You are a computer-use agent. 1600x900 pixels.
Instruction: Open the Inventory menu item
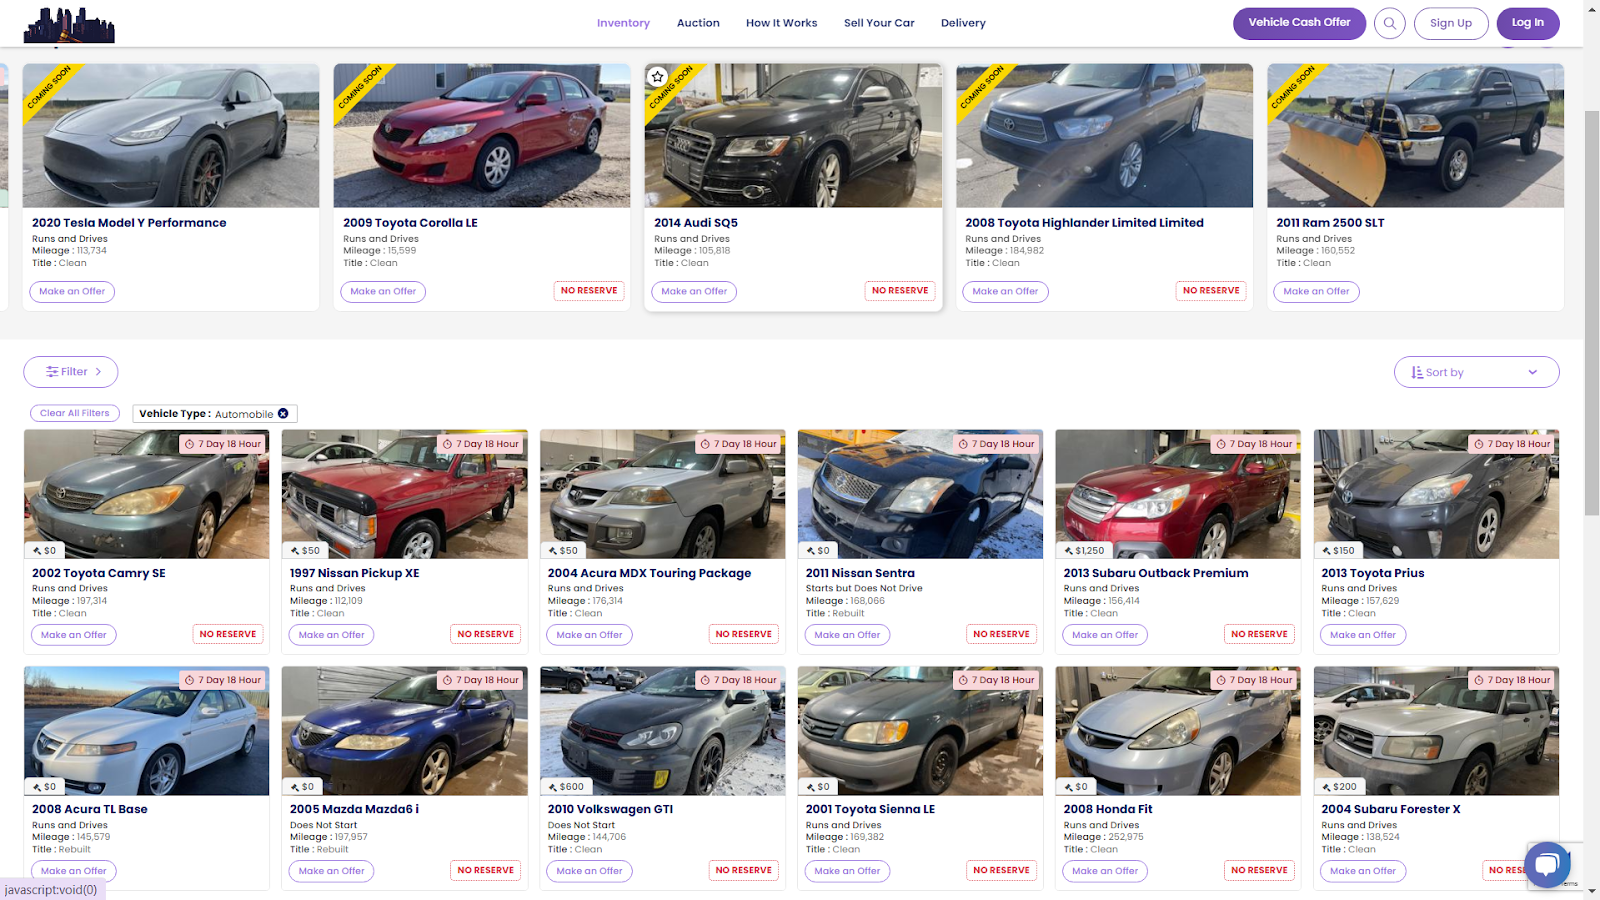pos(623,23)
